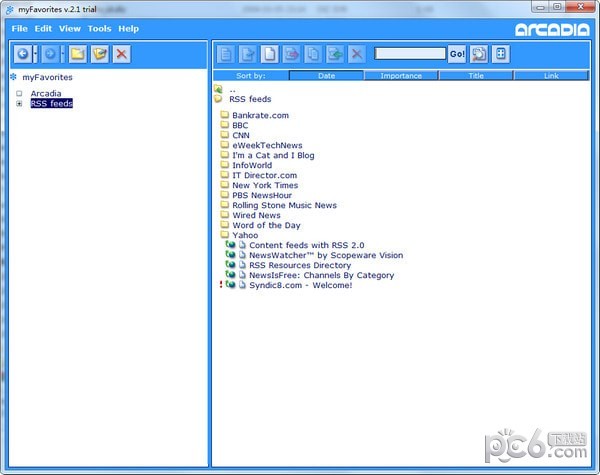600x475 pixels.
Task: Expand the RSS feeds tree node
Action: (19, 104)
